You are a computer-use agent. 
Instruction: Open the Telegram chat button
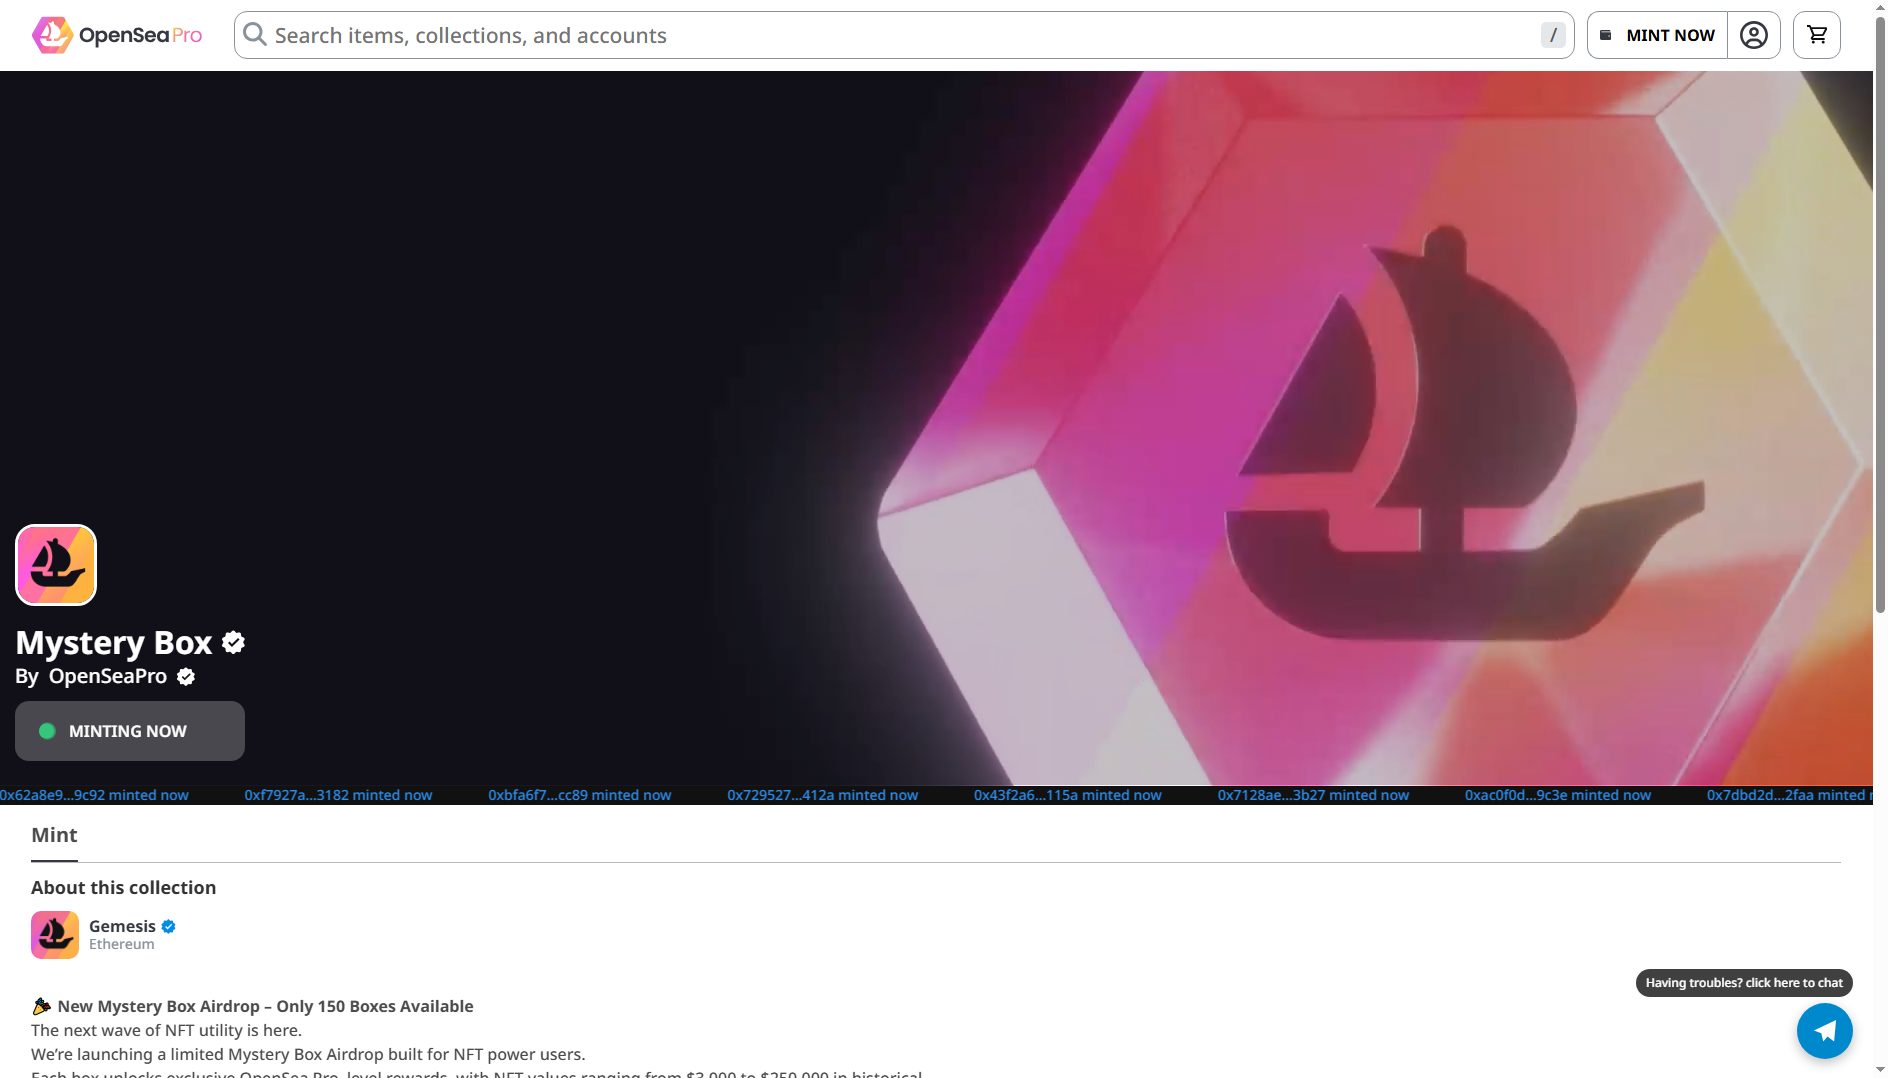pos(1825,1031)
